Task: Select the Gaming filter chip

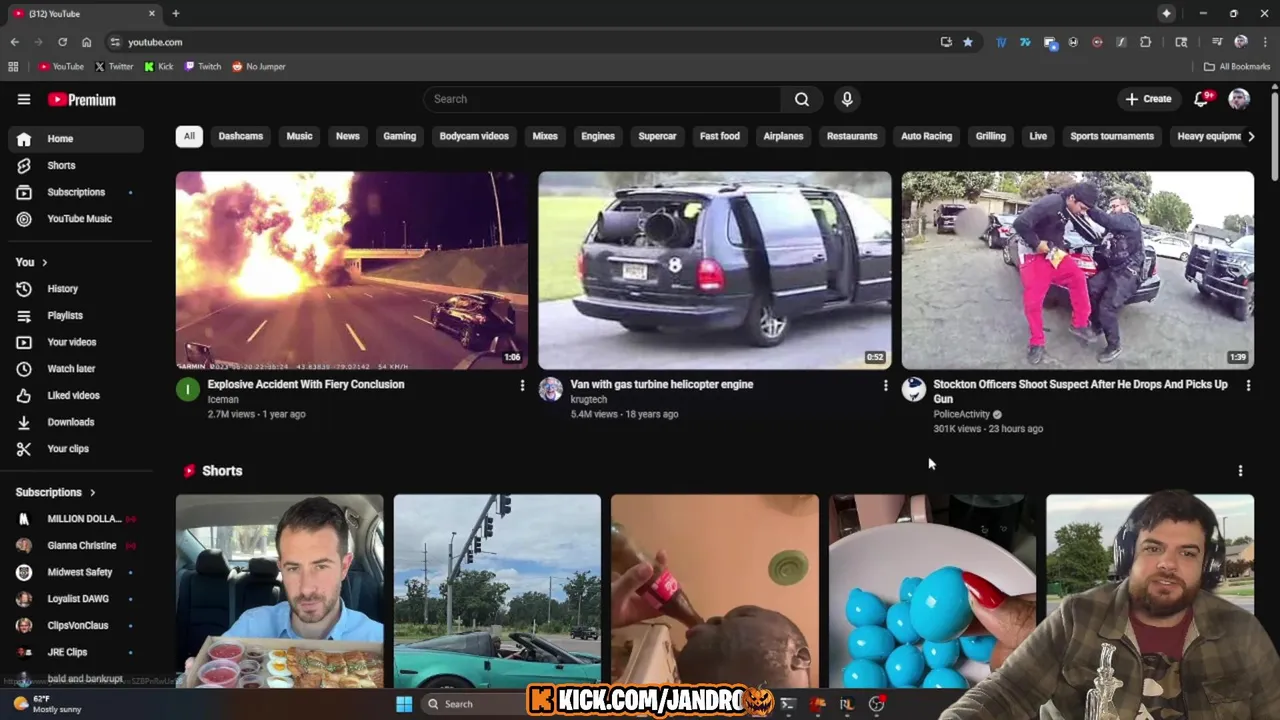Action: point(400,136)
